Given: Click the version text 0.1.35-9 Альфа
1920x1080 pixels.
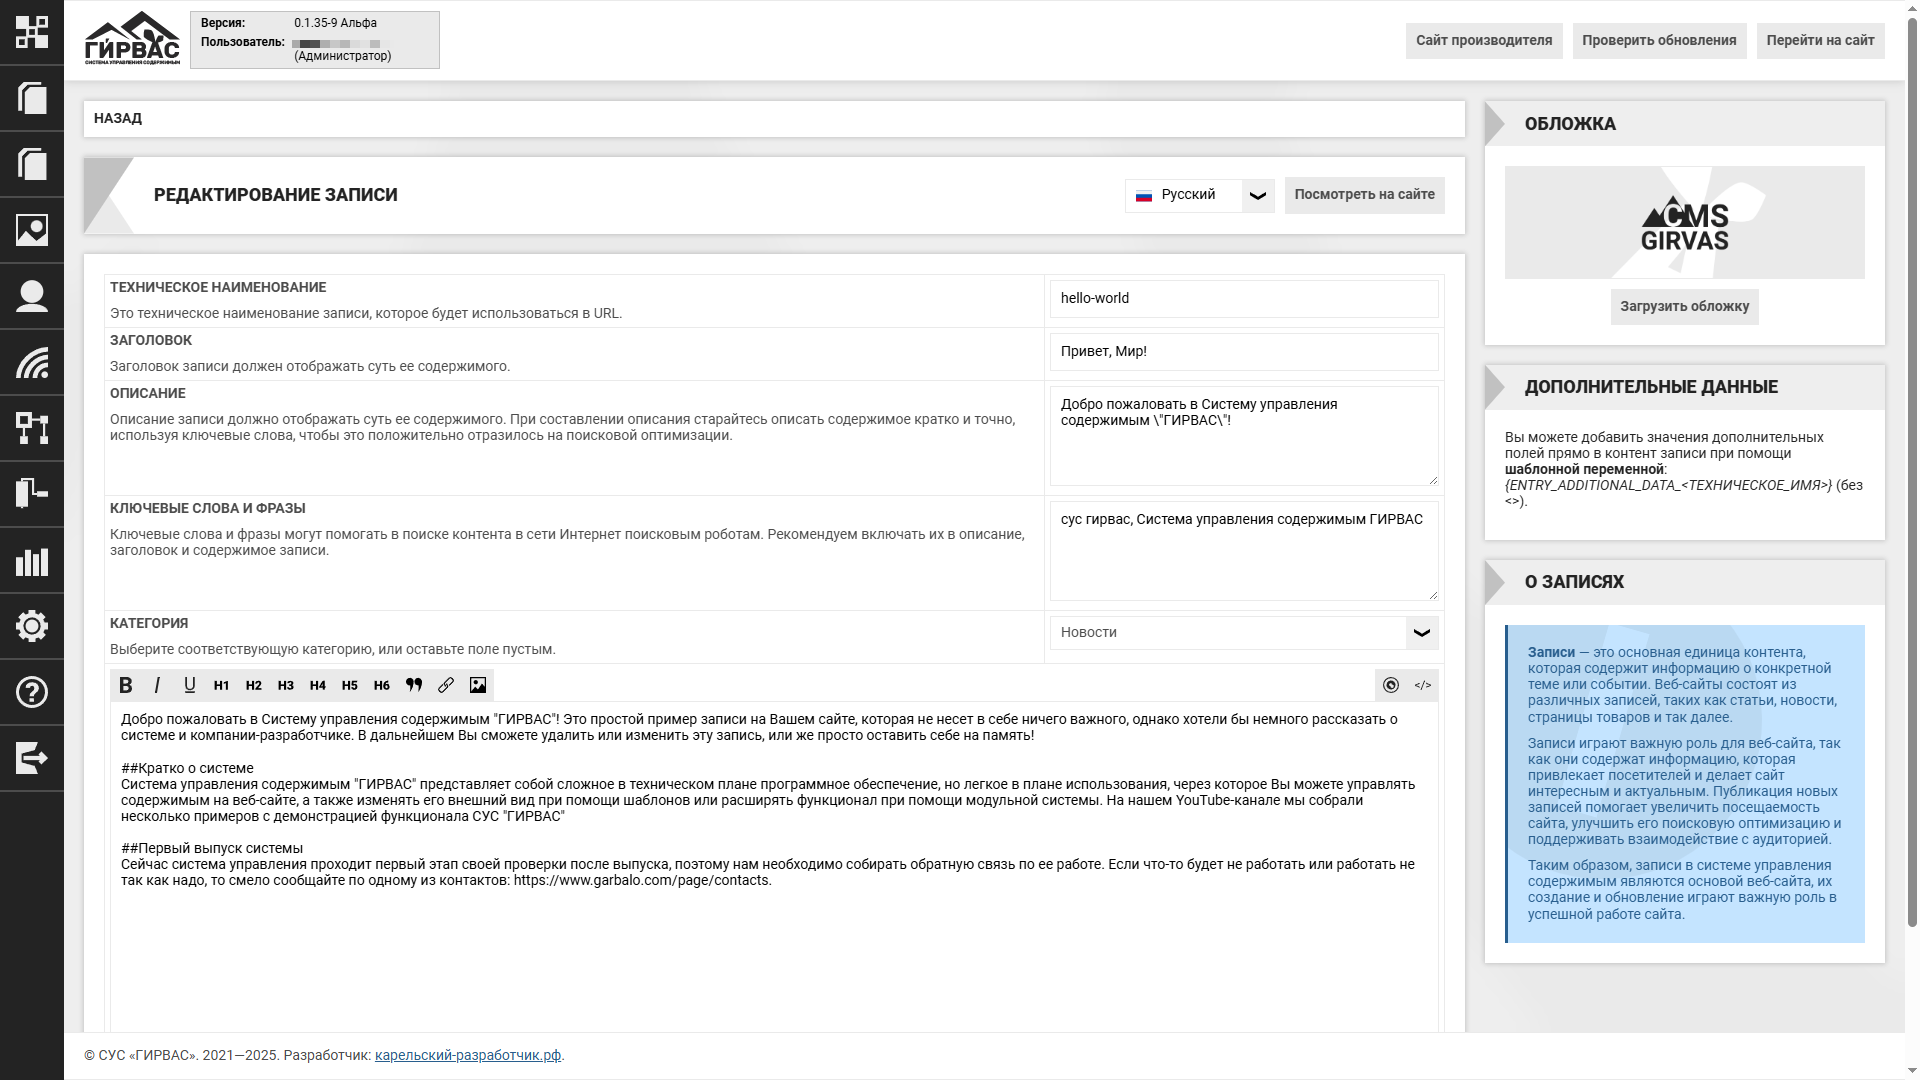Looking at the screenshot, I should [x=335, y=22].
